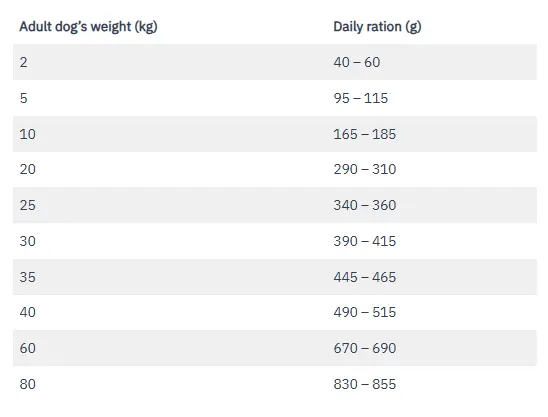Viewport: 548px width, 417px height.
Task: Click the 445 – 465 ration value
Action: point(365,277)
